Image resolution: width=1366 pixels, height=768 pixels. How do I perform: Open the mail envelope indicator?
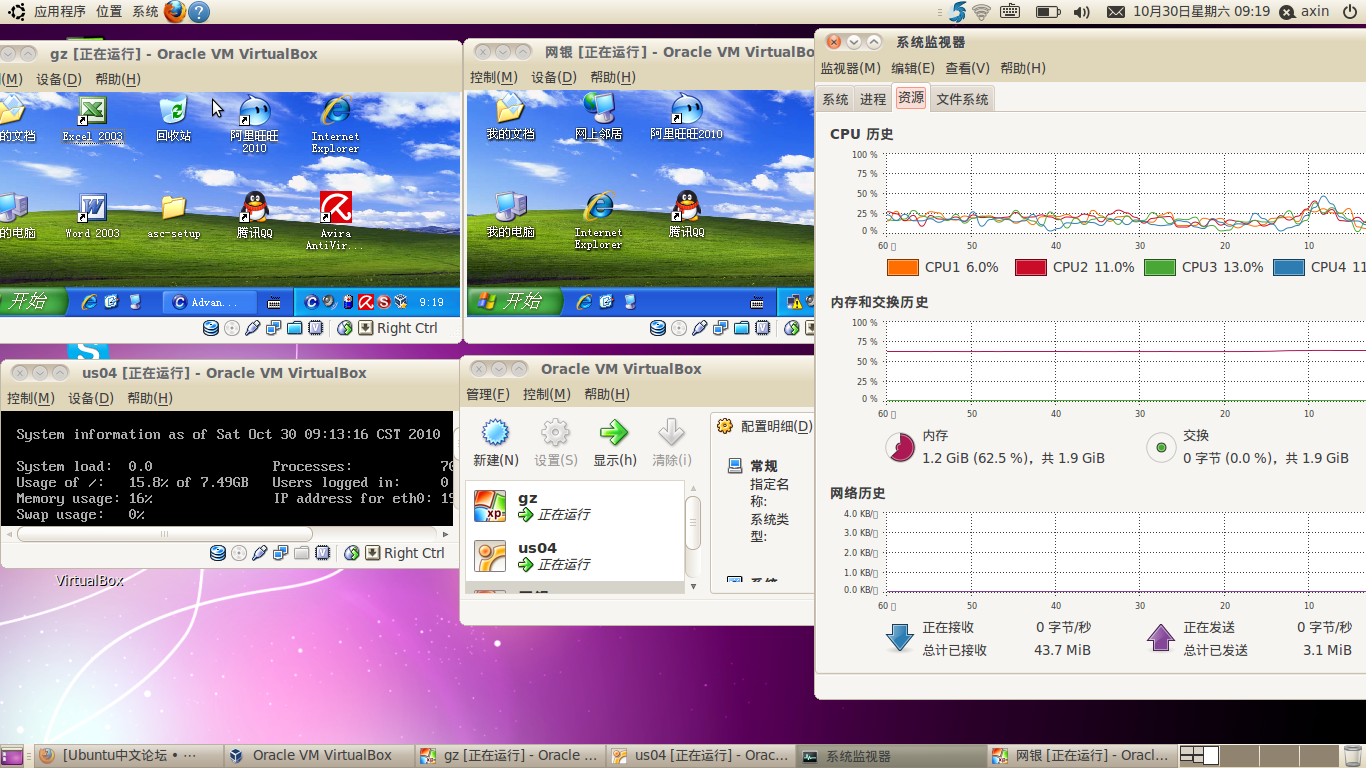[x=1116, y=12]
